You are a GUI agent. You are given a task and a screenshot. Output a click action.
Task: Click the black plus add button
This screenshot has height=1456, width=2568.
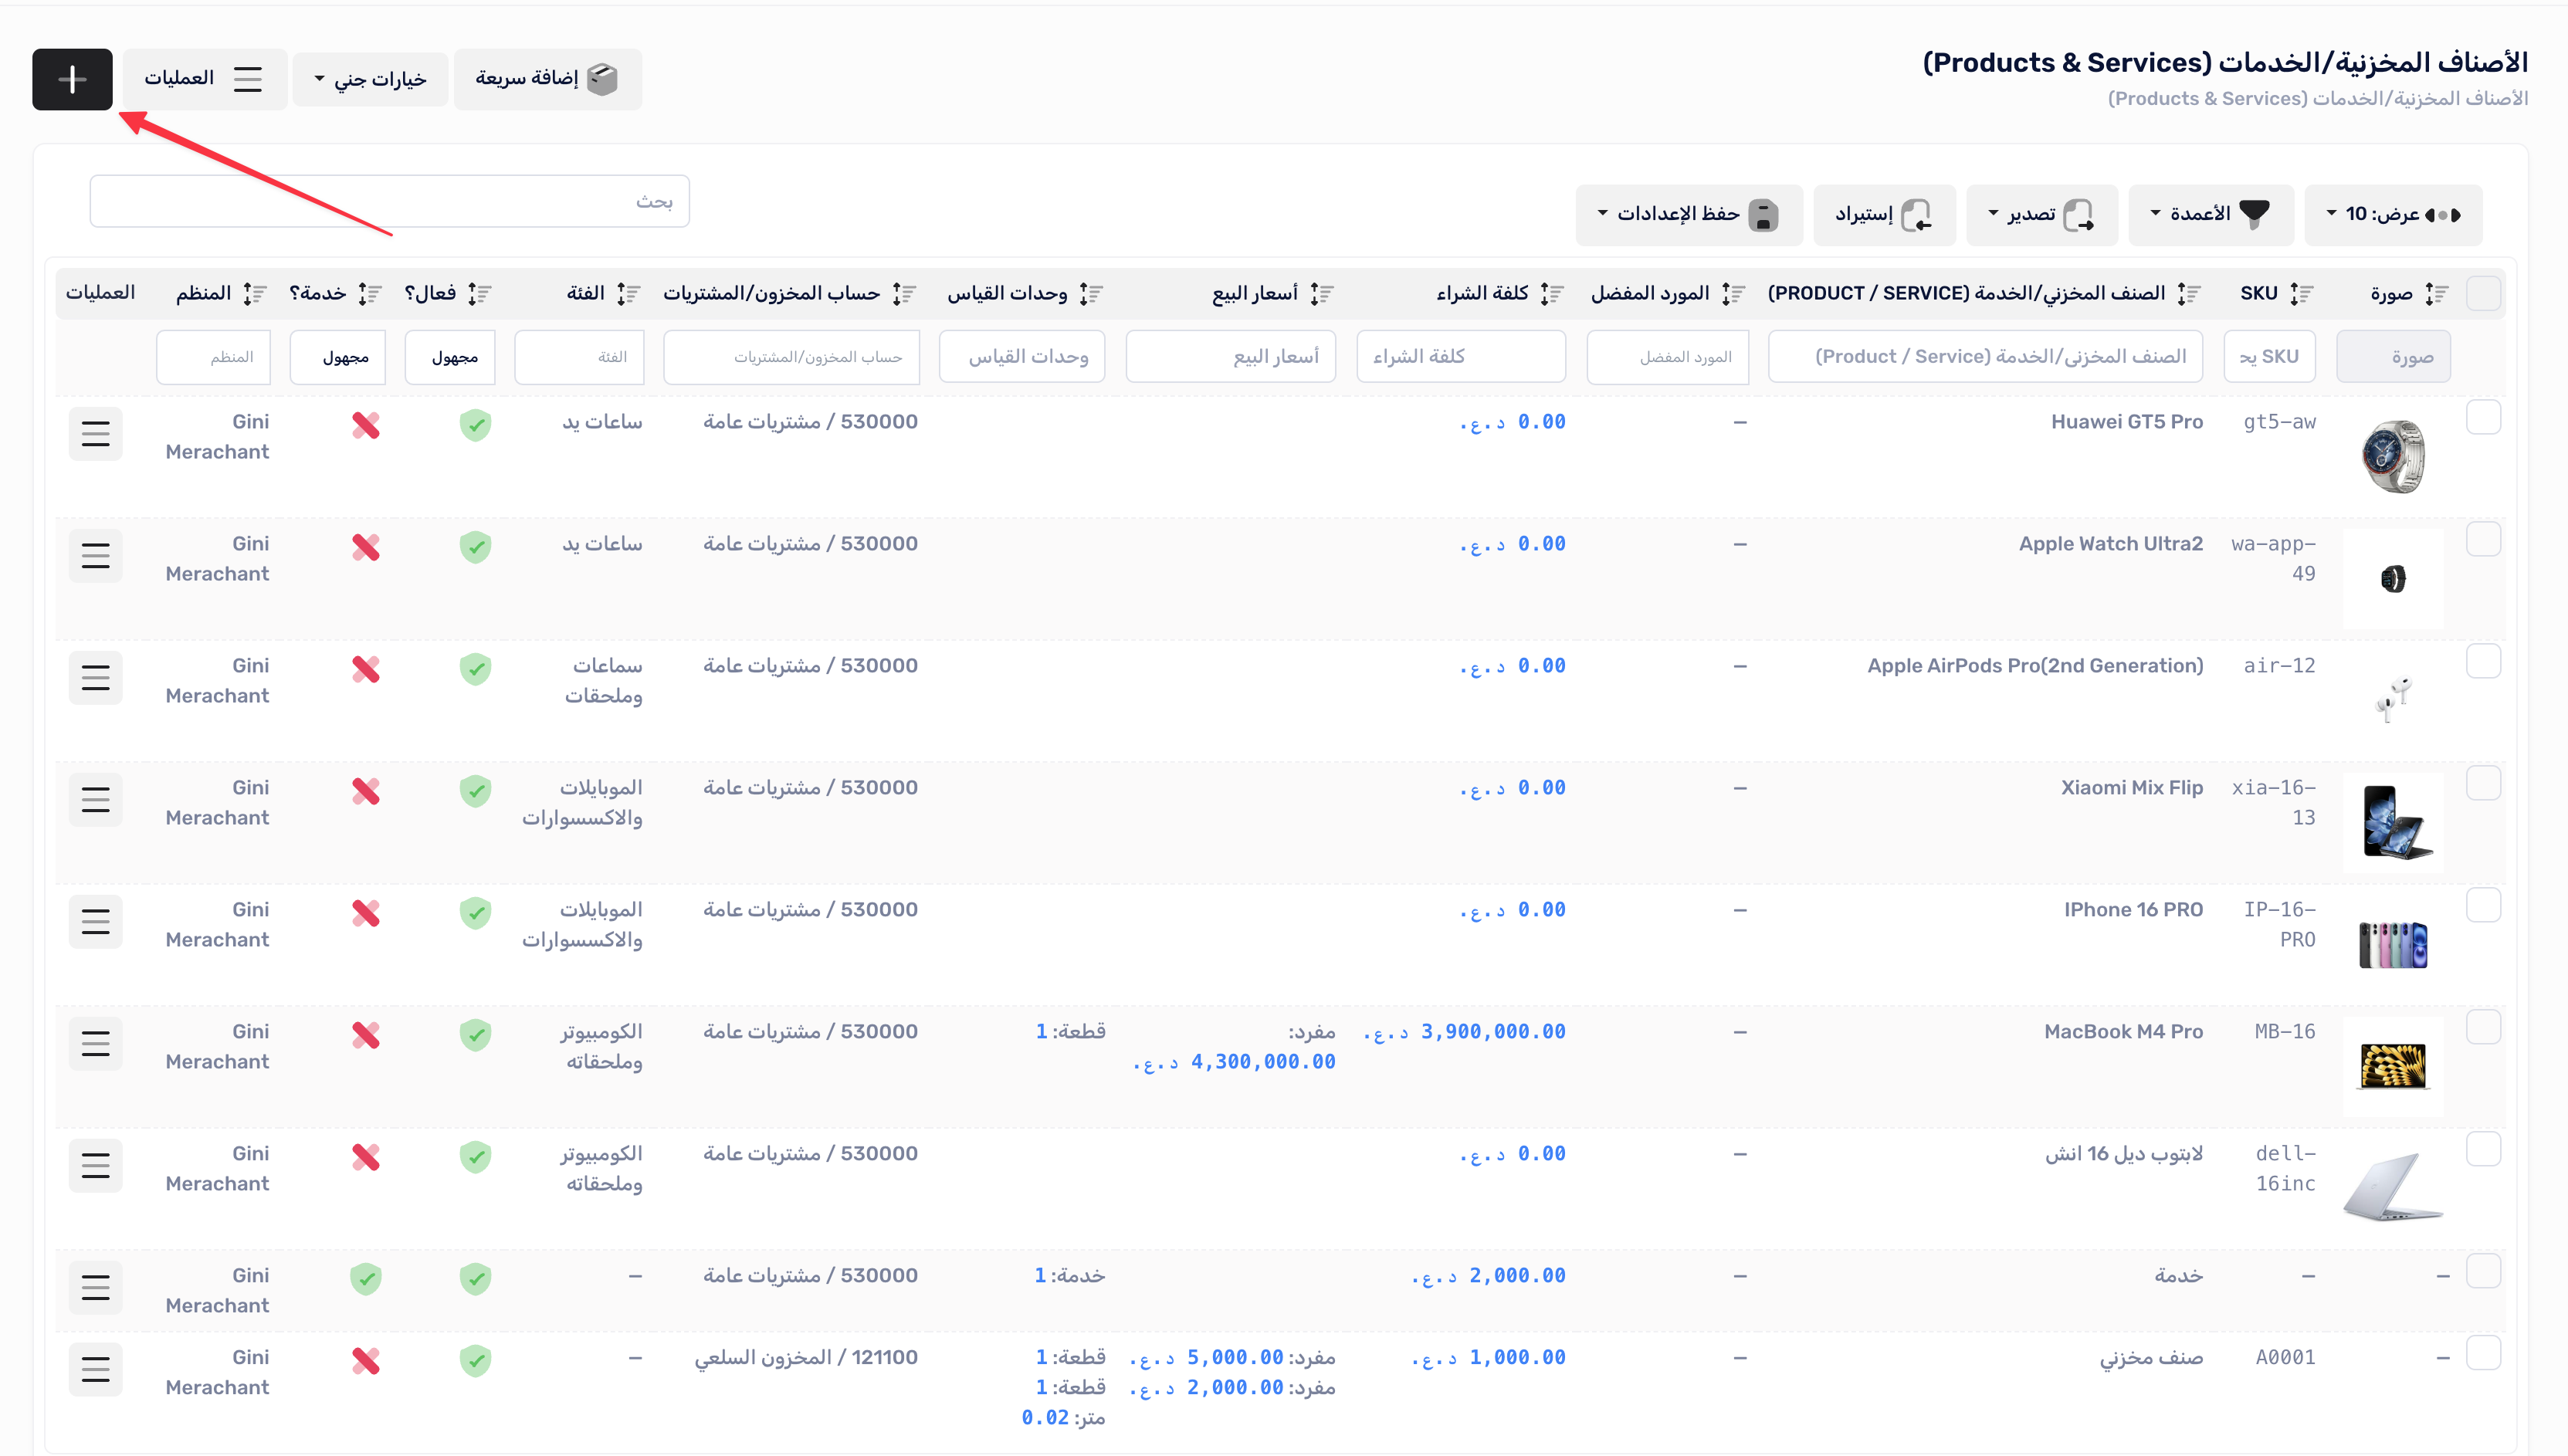pyautogui.click(x=72, y=79)
